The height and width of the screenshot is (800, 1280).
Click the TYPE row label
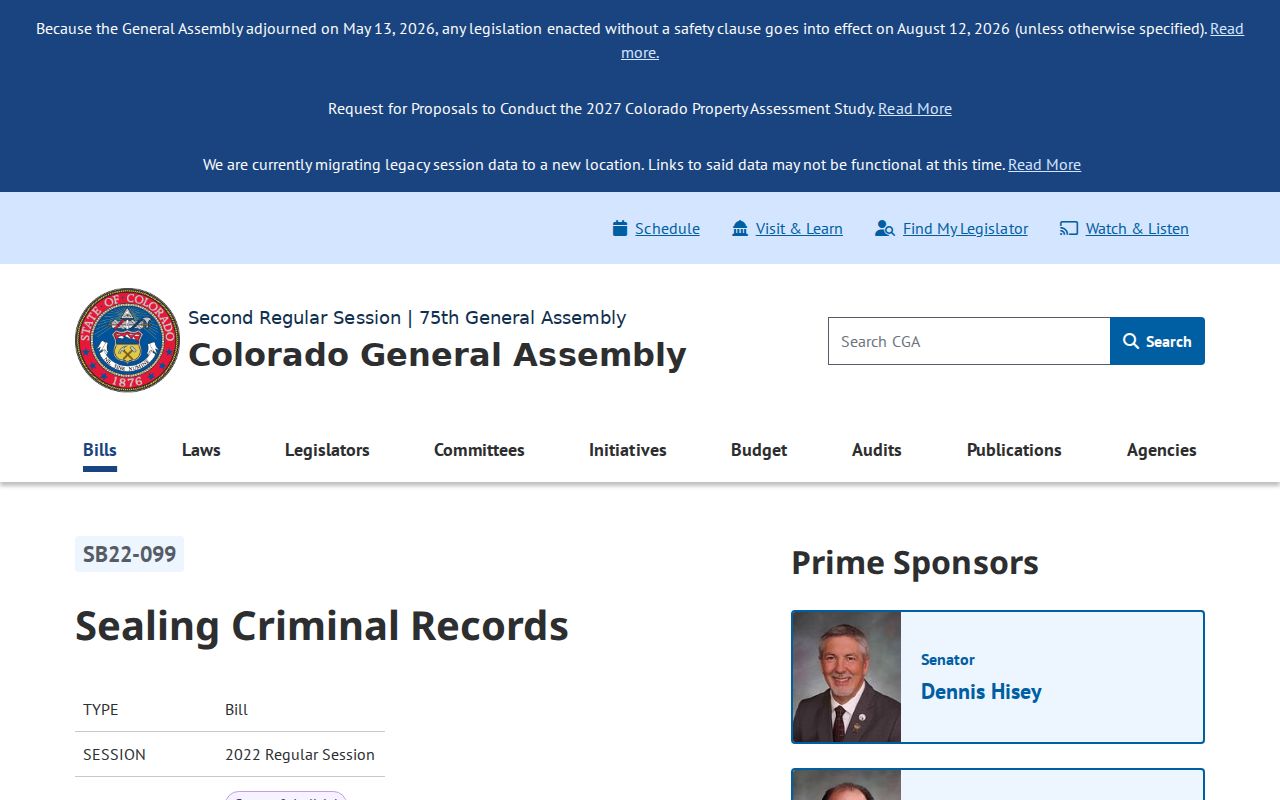click(x=101, y=709)
